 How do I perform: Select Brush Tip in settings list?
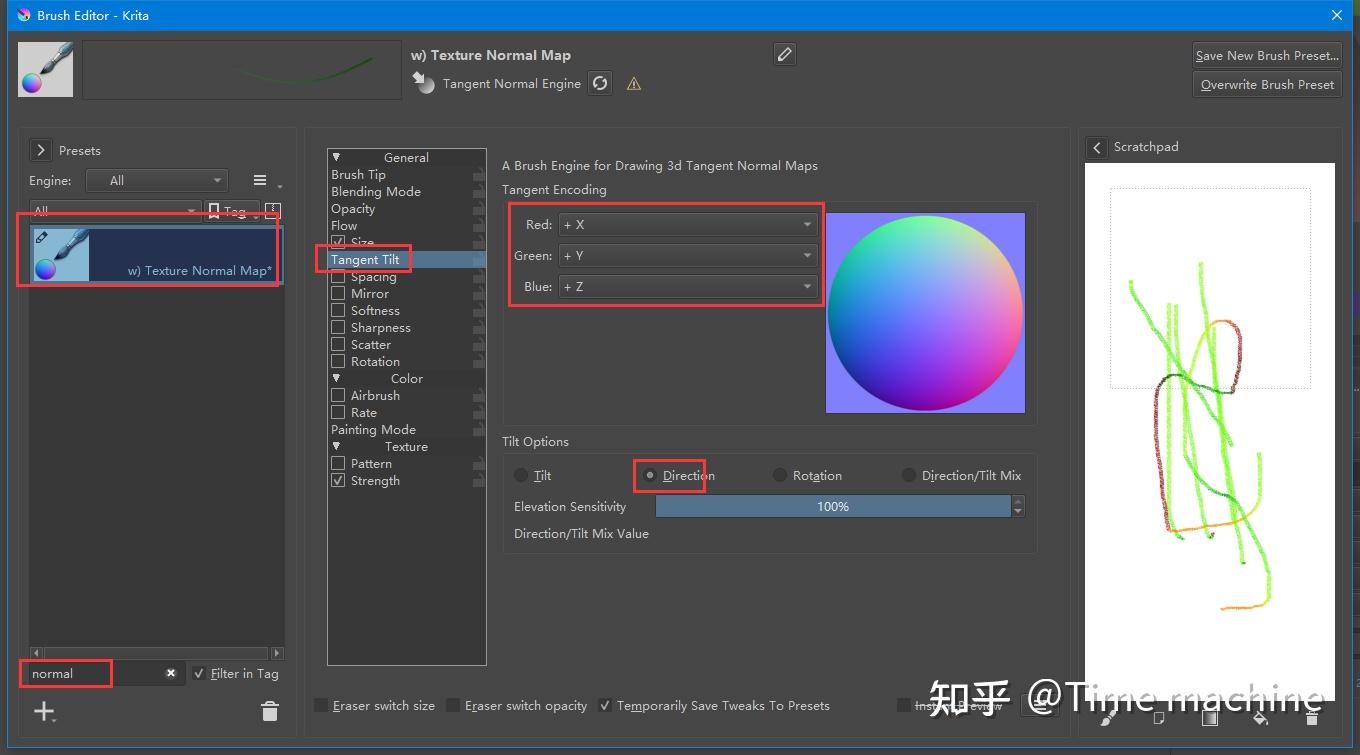point(358,175)
